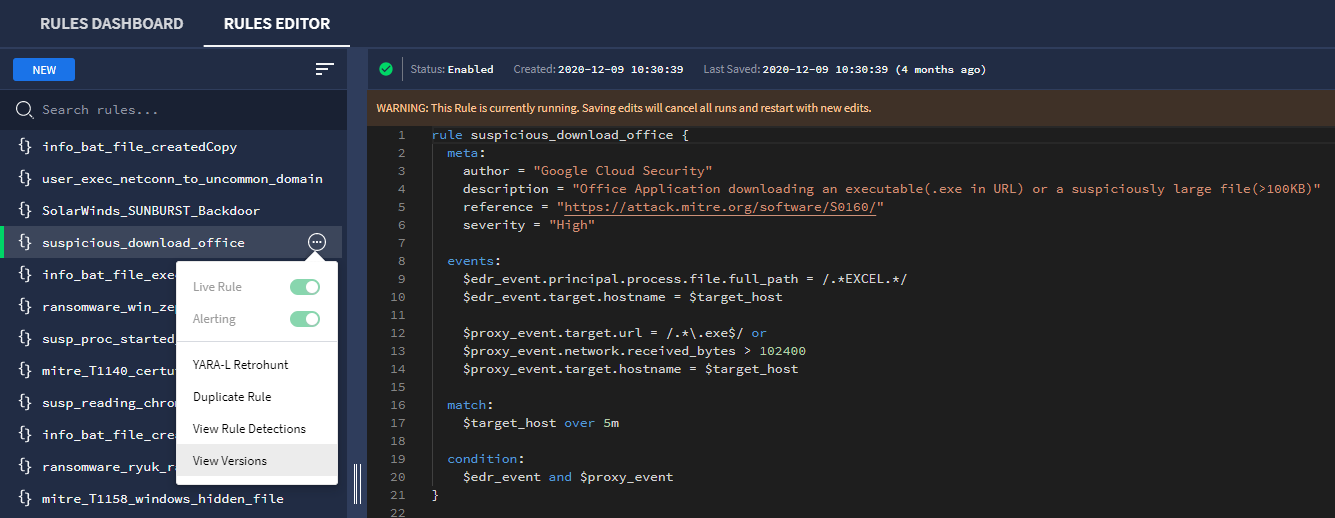Toggle the Live Rule switch
Image resolution: width=1335 pixels, height=518 pixels.
(x=305, y=287)
